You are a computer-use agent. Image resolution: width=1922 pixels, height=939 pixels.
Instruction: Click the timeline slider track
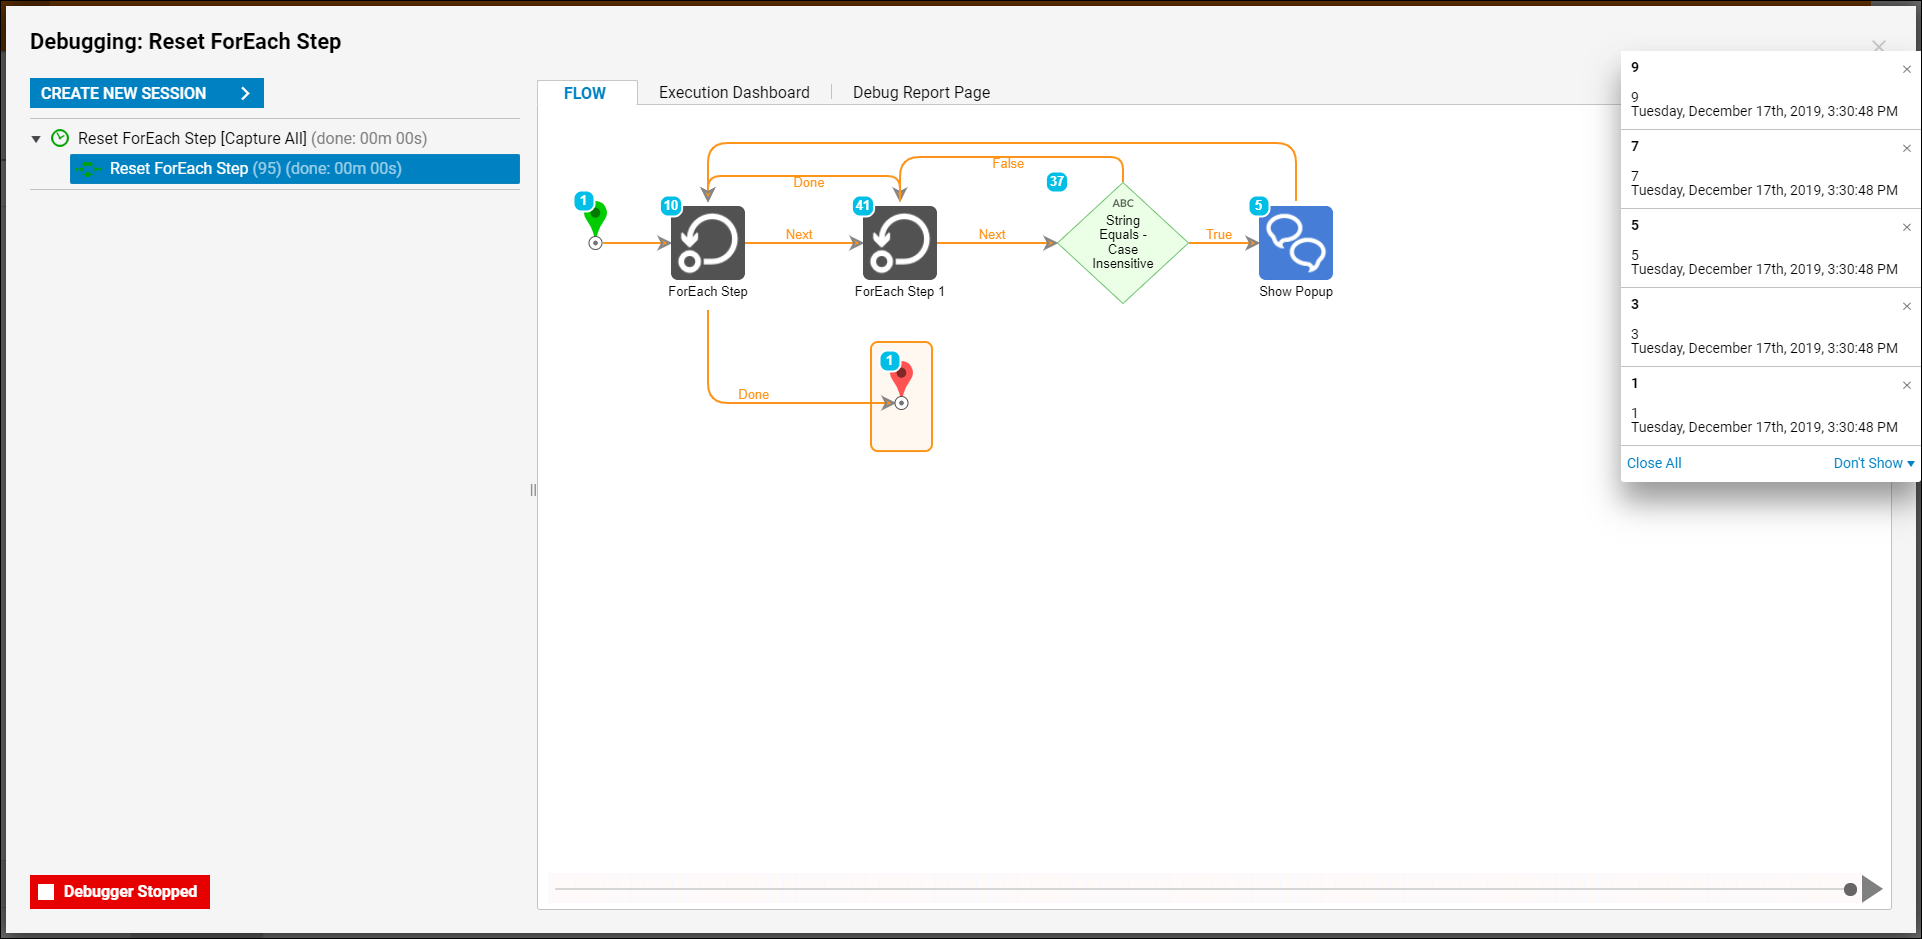coord(1200,889)
